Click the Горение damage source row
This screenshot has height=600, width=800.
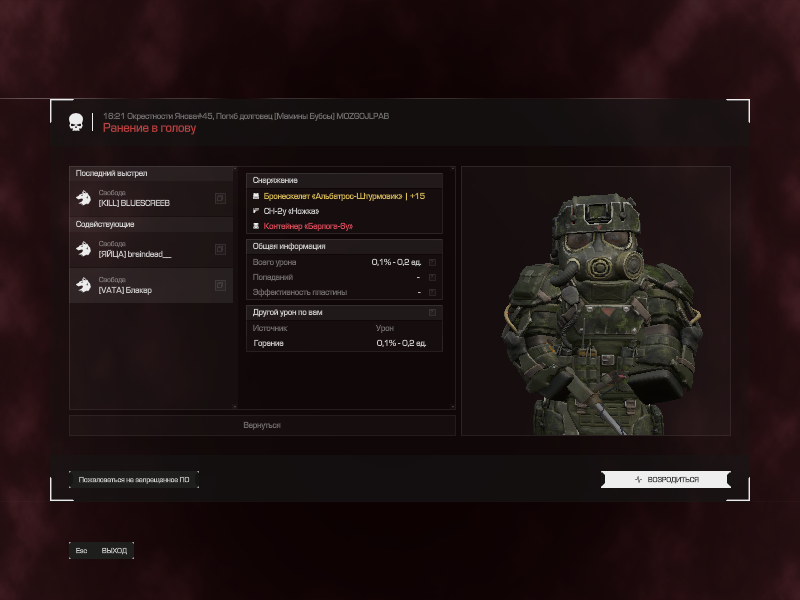pos(344,343)
